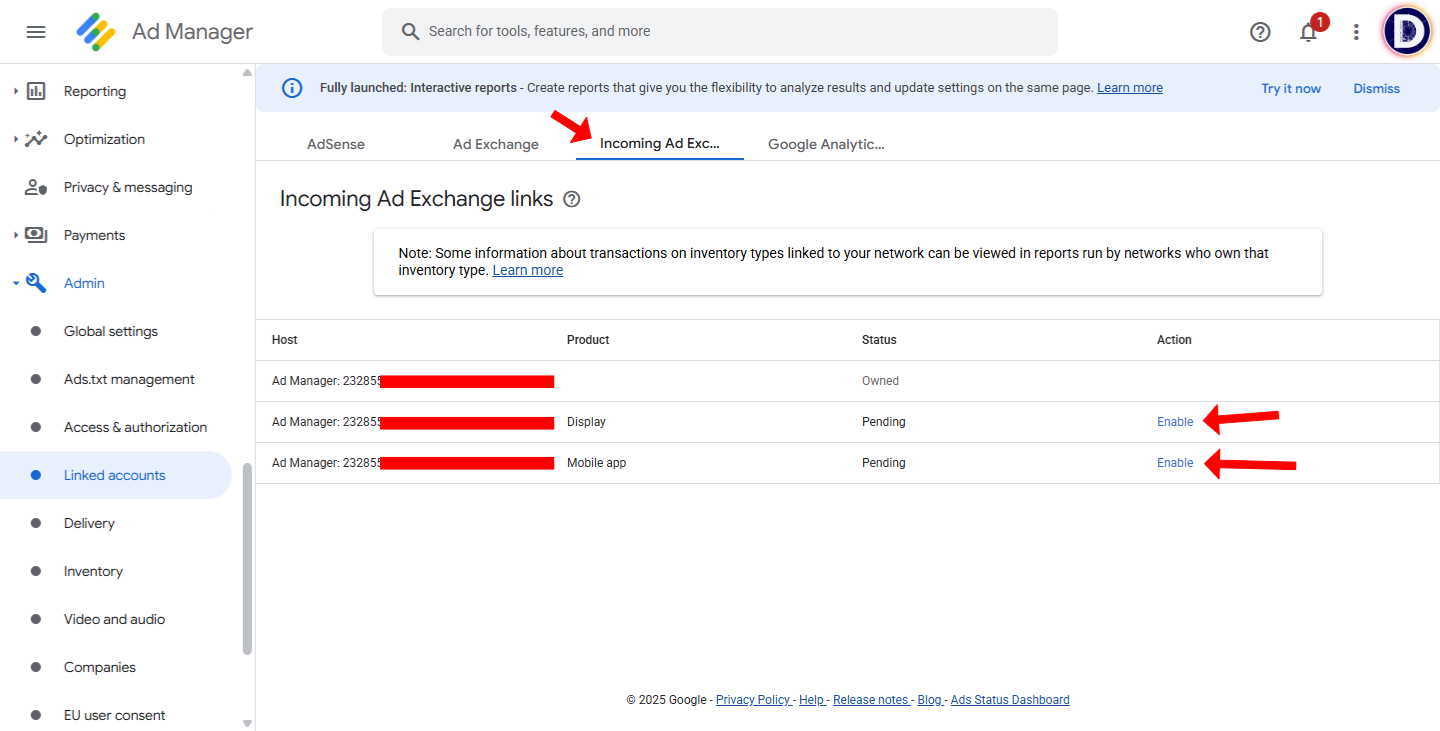Click the Product column header
Viewport: 1440px width, 731px height.
(588, 340)
